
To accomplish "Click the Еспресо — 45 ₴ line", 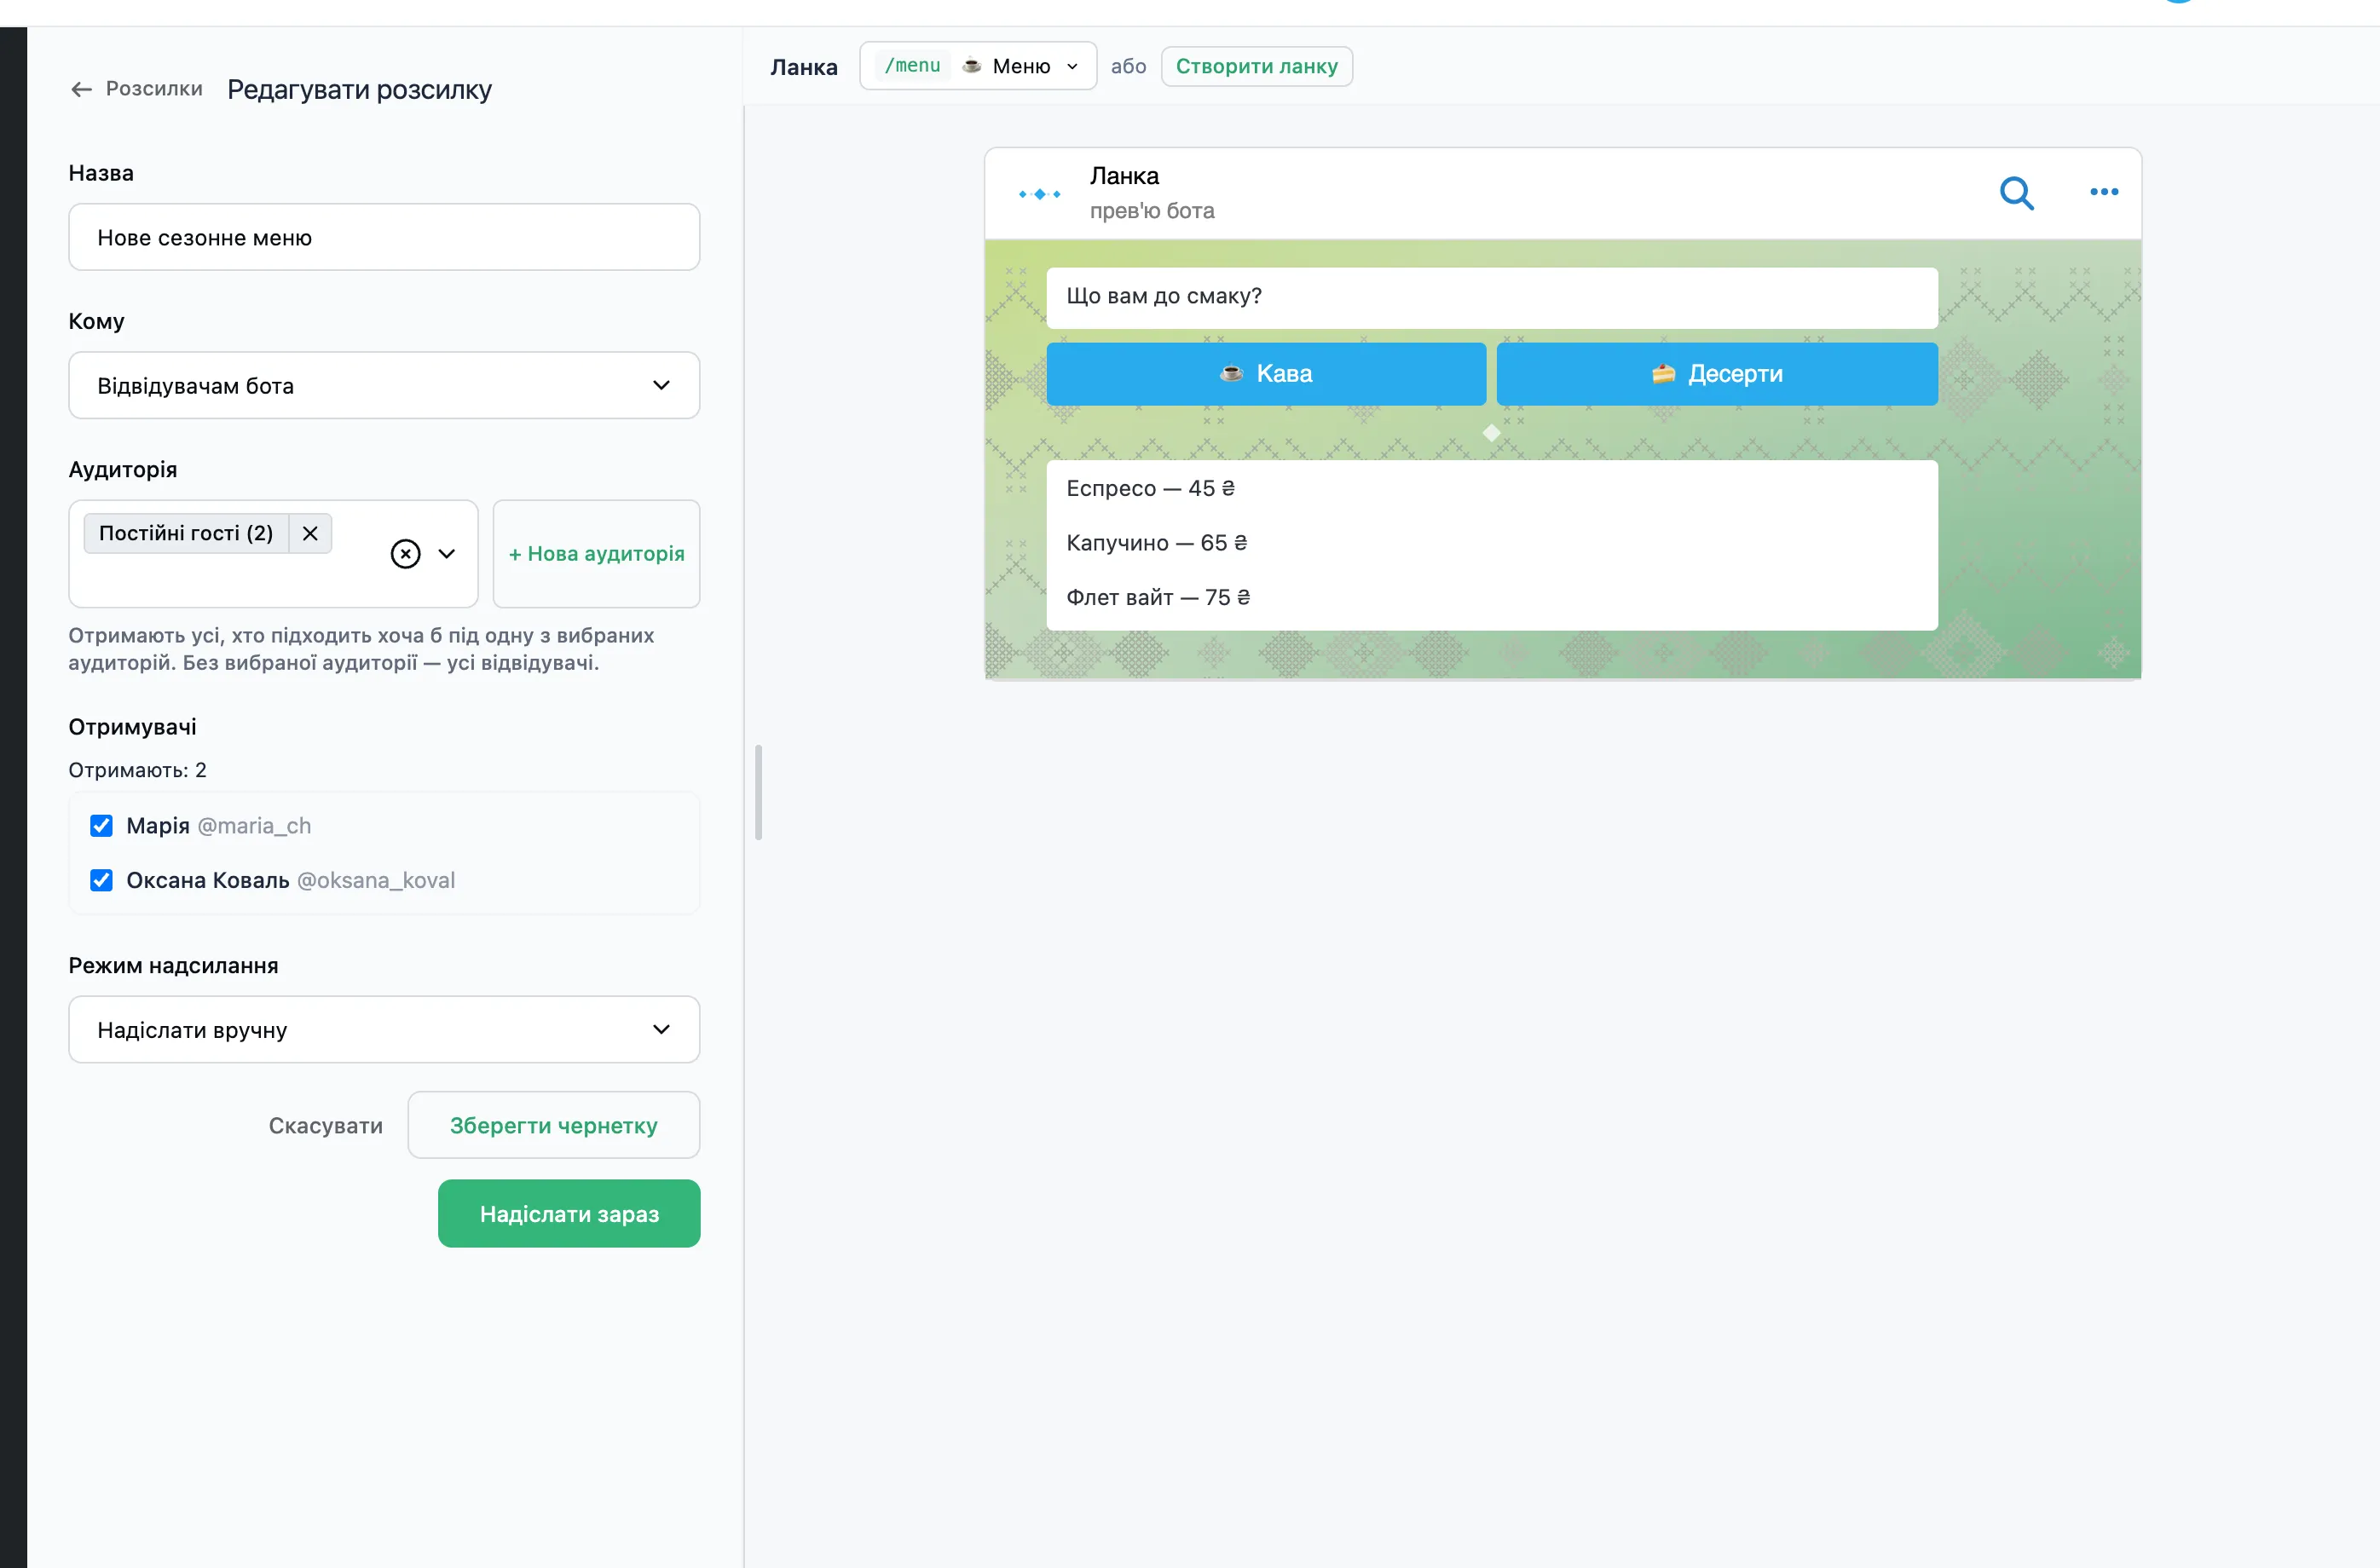I will click(x=1150, y=488).
